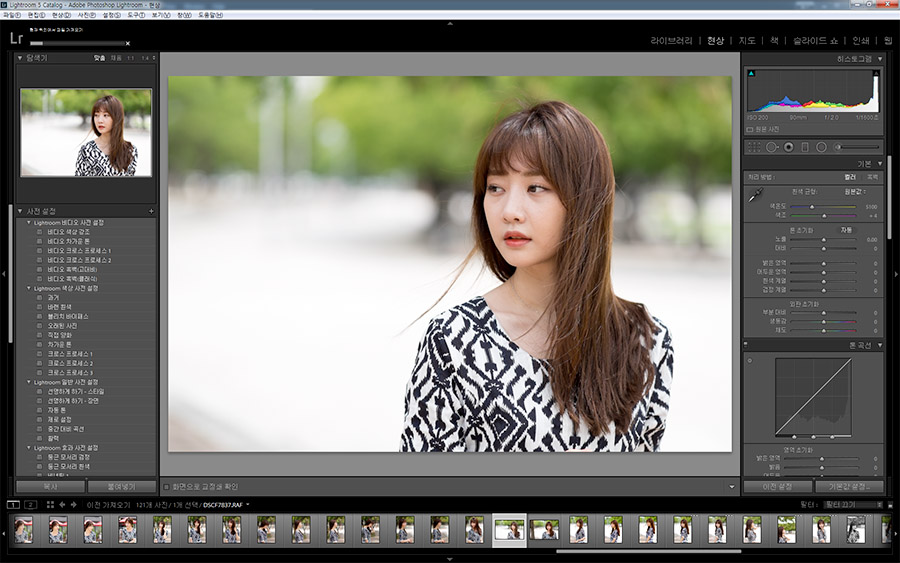Collapse the Presets panel
Viewport: 900px width, 563px height.
tap(20, 211)
